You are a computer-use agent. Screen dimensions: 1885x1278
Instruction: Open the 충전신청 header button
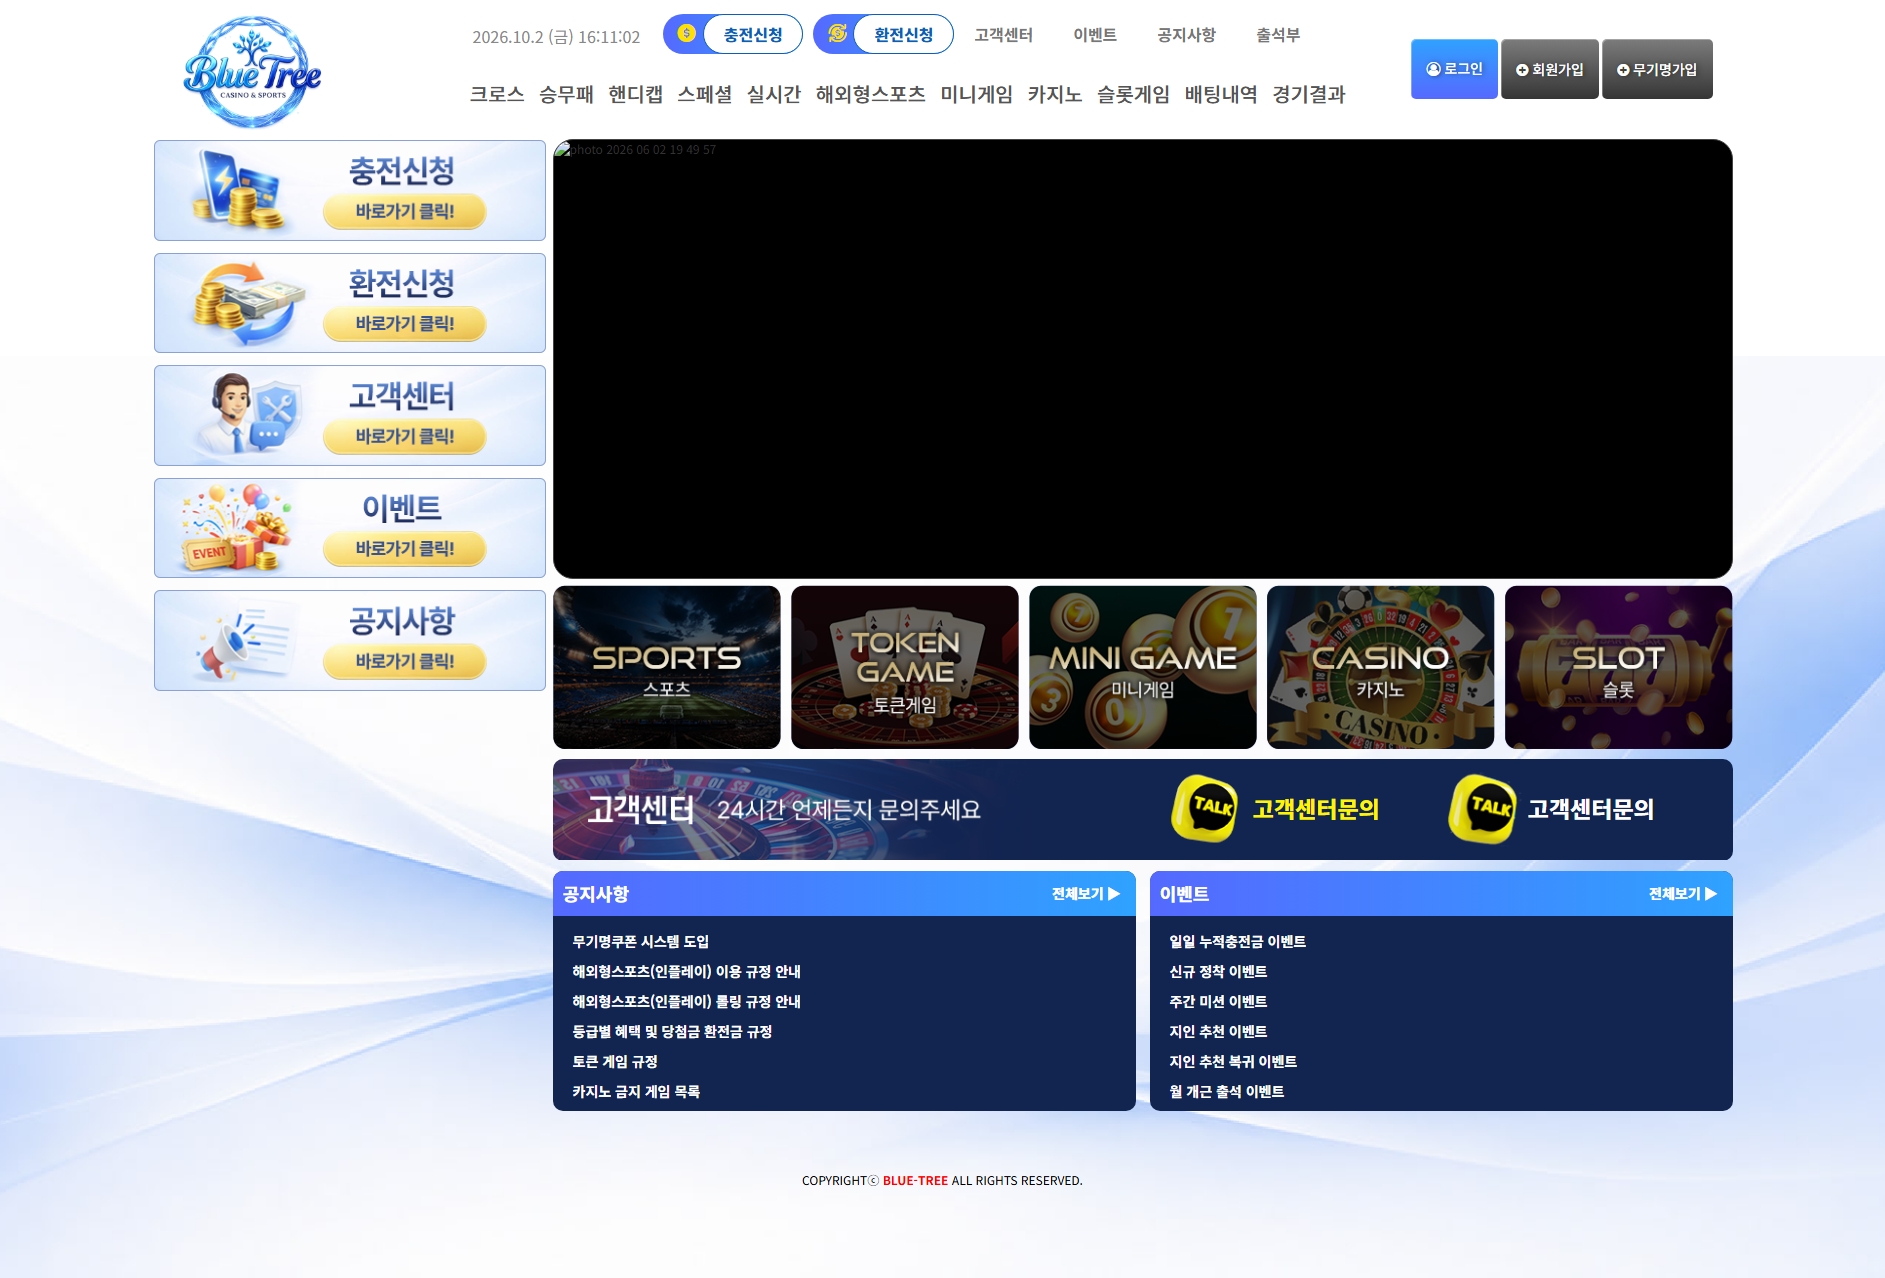[x=733, y=34]
